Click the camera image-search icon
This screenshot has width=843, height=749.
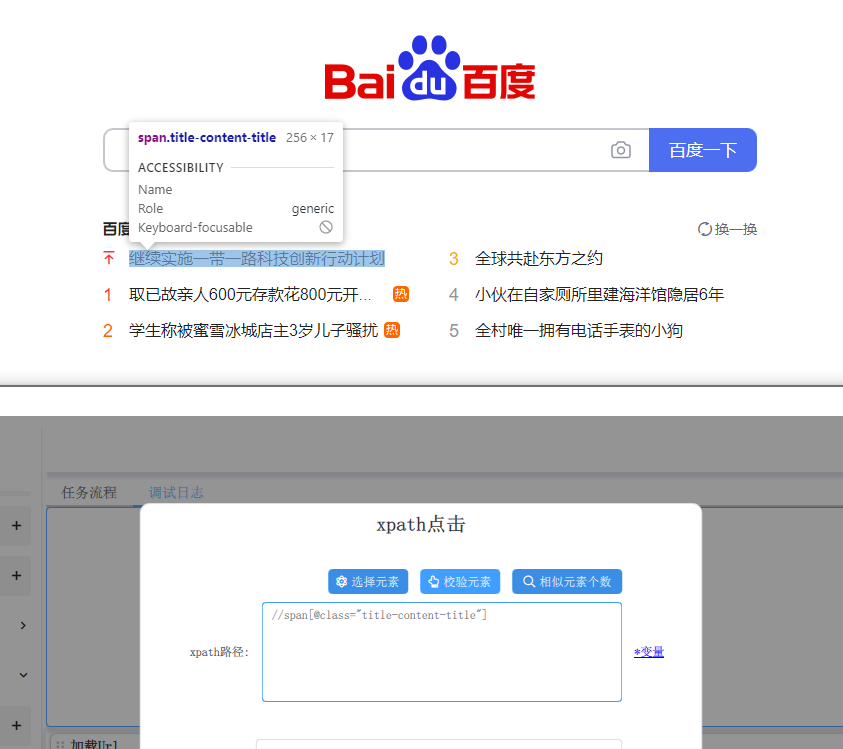620,150
